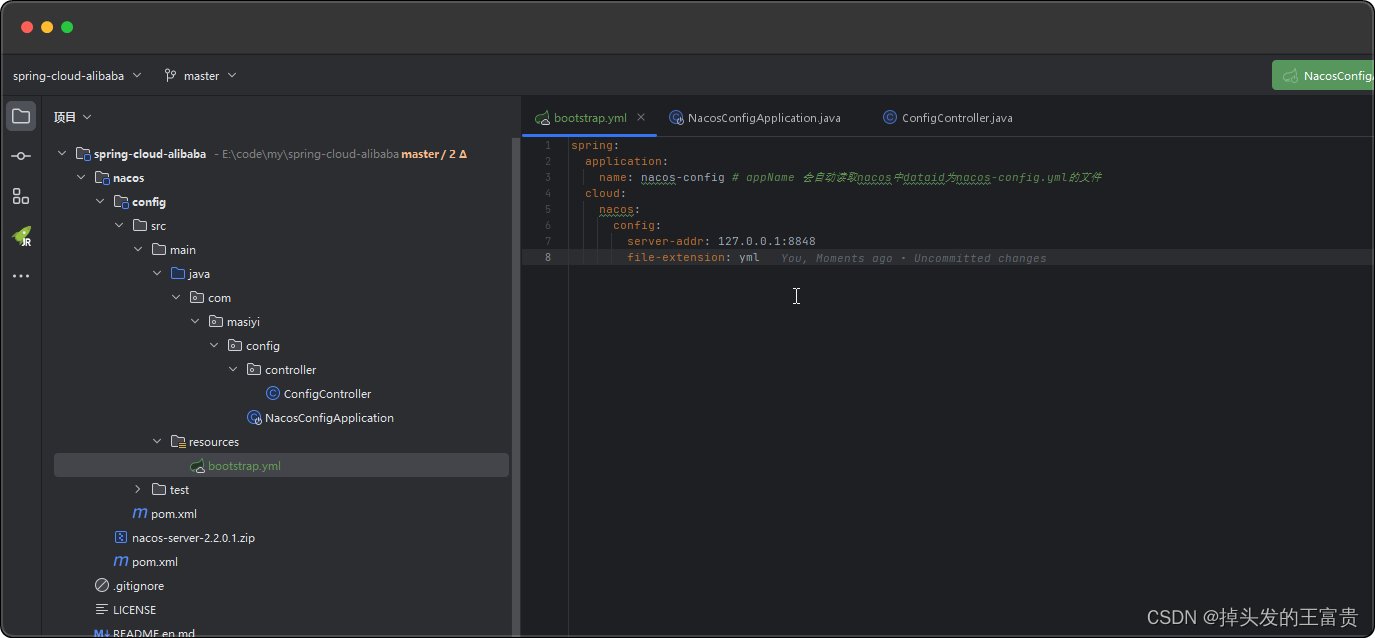Switch to ConfigController.java tab
The height and width of the screenshot is (638, 1375).
click(948, 117)
